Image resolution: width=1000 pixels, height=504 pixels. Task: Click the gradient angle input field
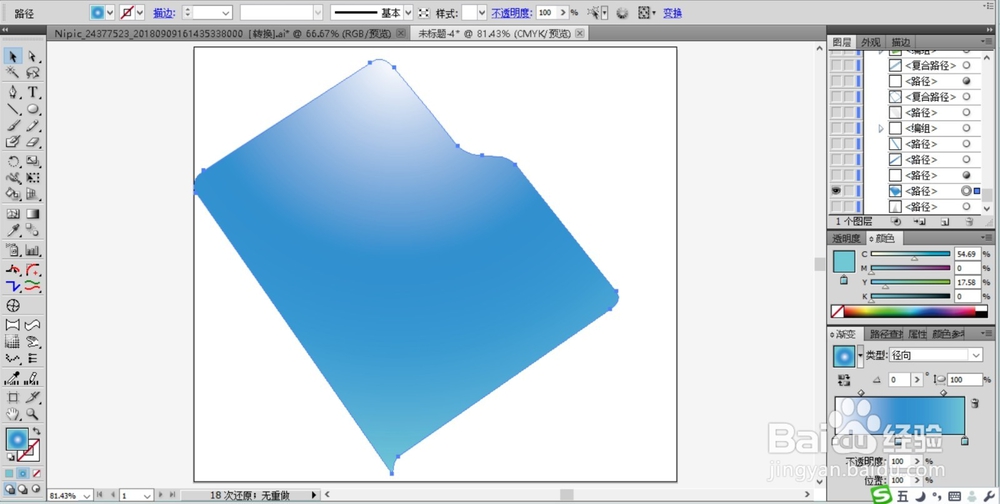(x=899, y=380)
